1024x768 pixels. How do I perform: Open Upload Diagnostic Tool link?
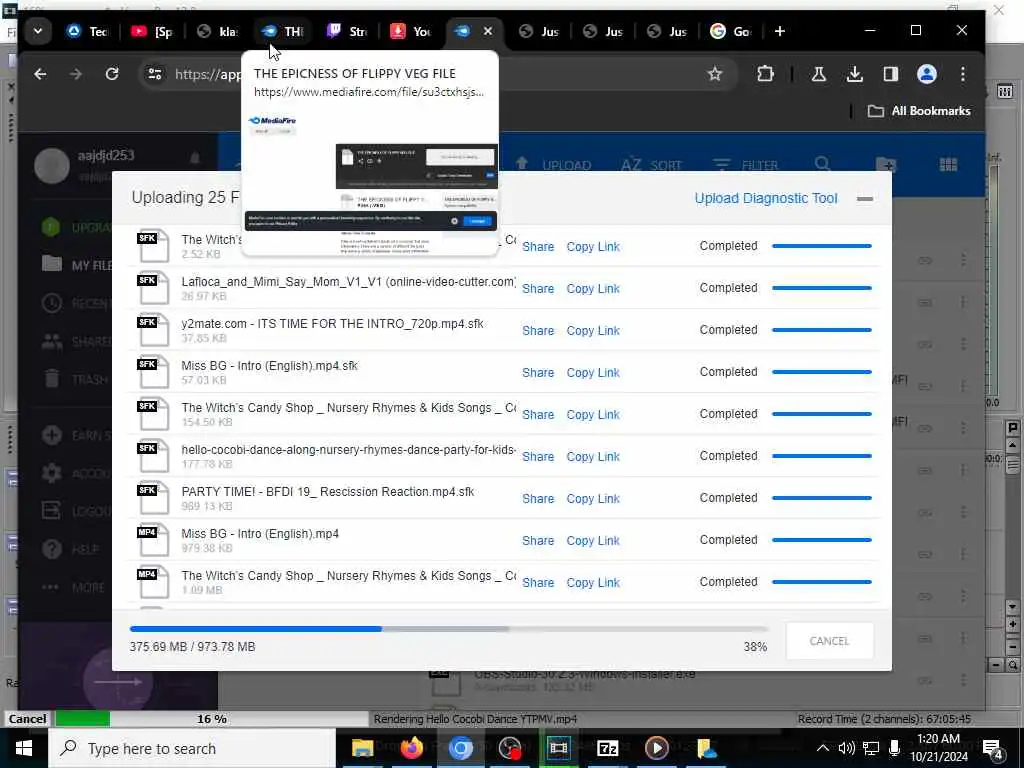pyautogui.click(x=765, y=199)
